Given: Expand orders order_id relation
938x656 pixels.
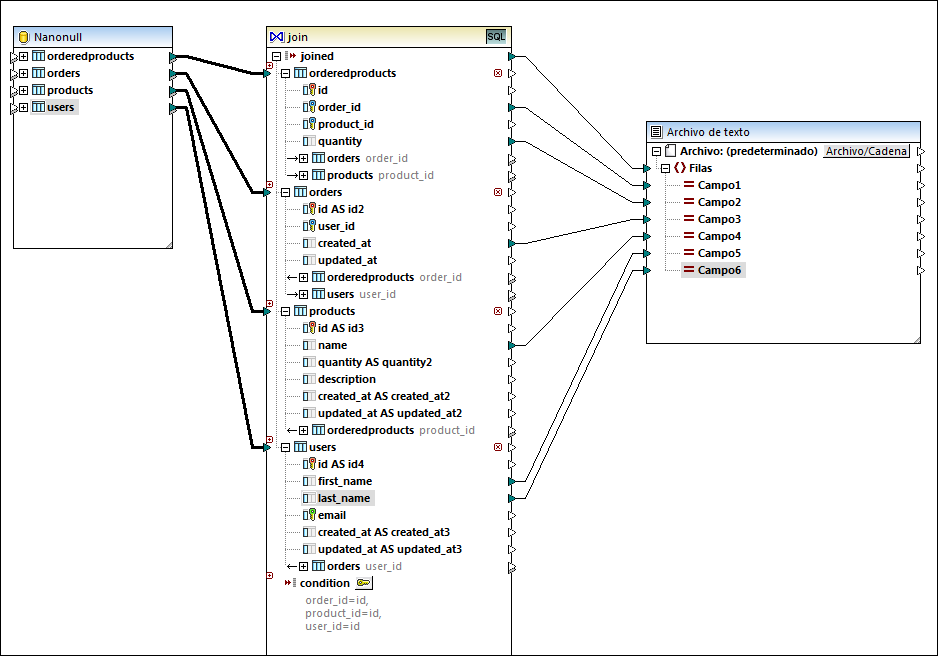Looking at the screenshot, I should [x=304, y=158].
